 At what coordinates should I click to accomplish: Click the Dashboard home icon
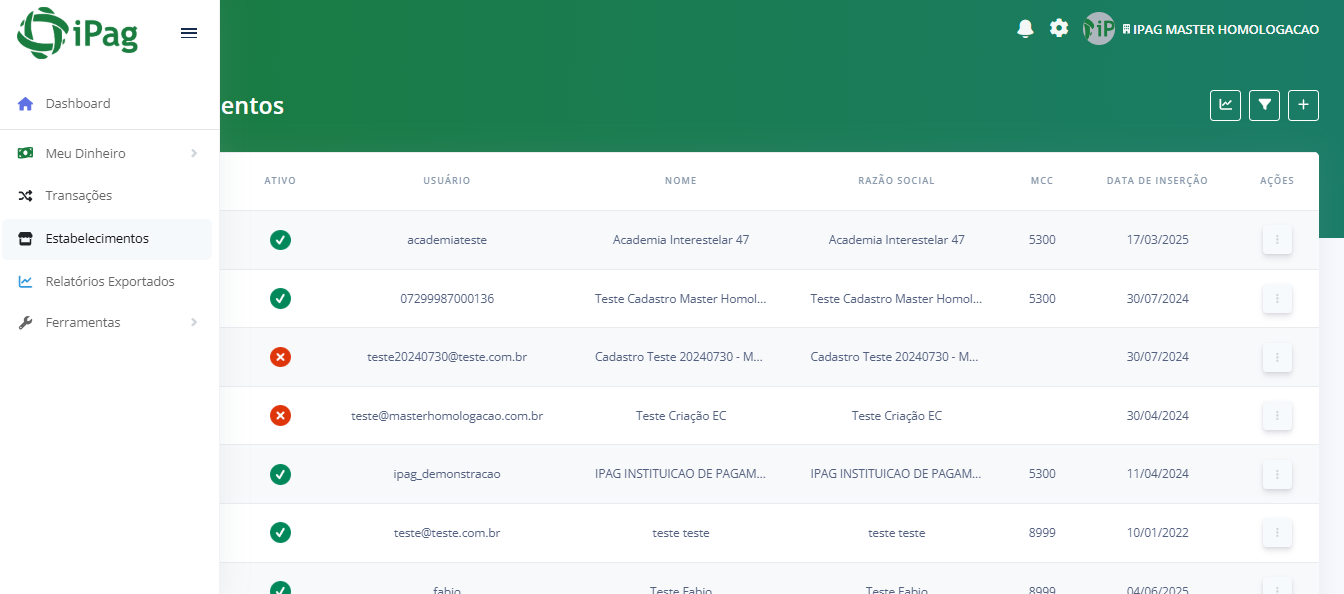point(26,103)
